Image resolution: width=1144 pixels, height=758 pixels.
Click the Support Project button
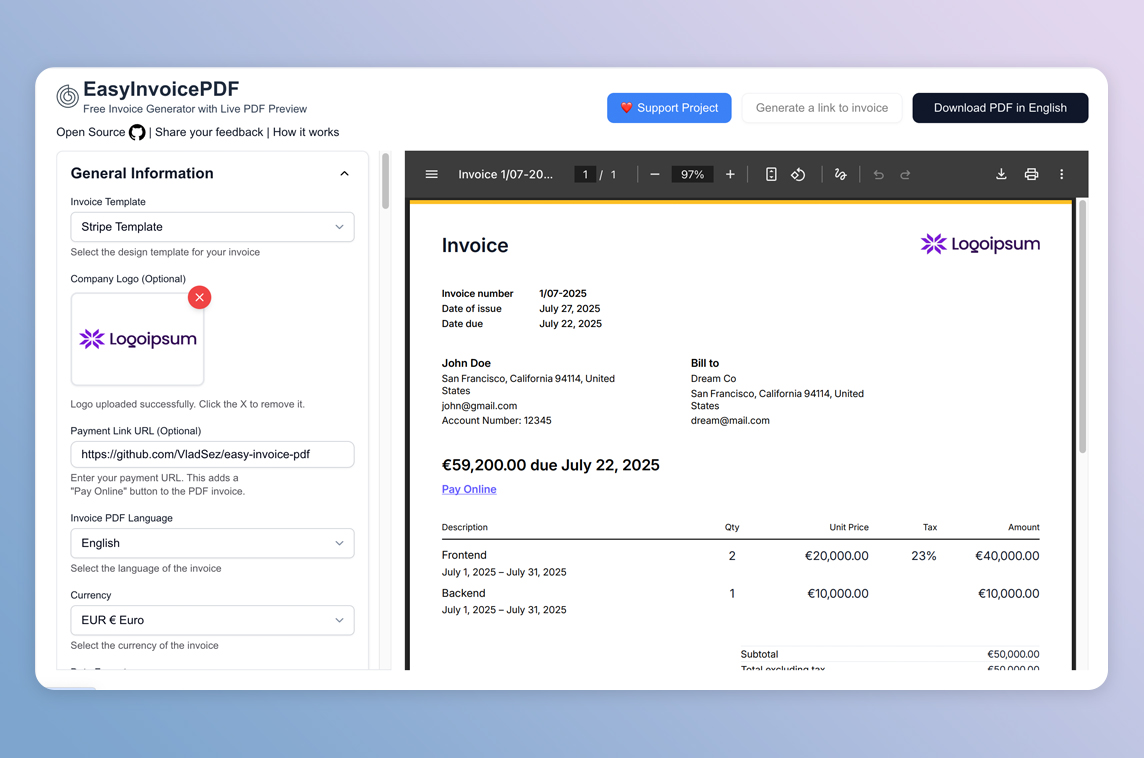click(669, 108)
